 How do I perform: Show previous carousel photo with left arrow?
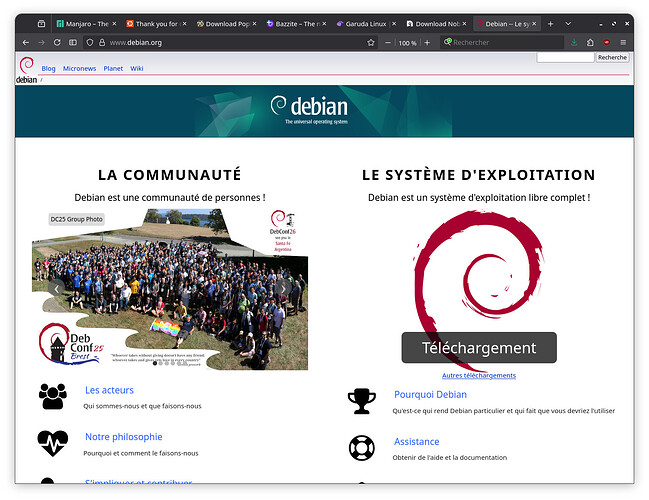[x=57, y=288]
